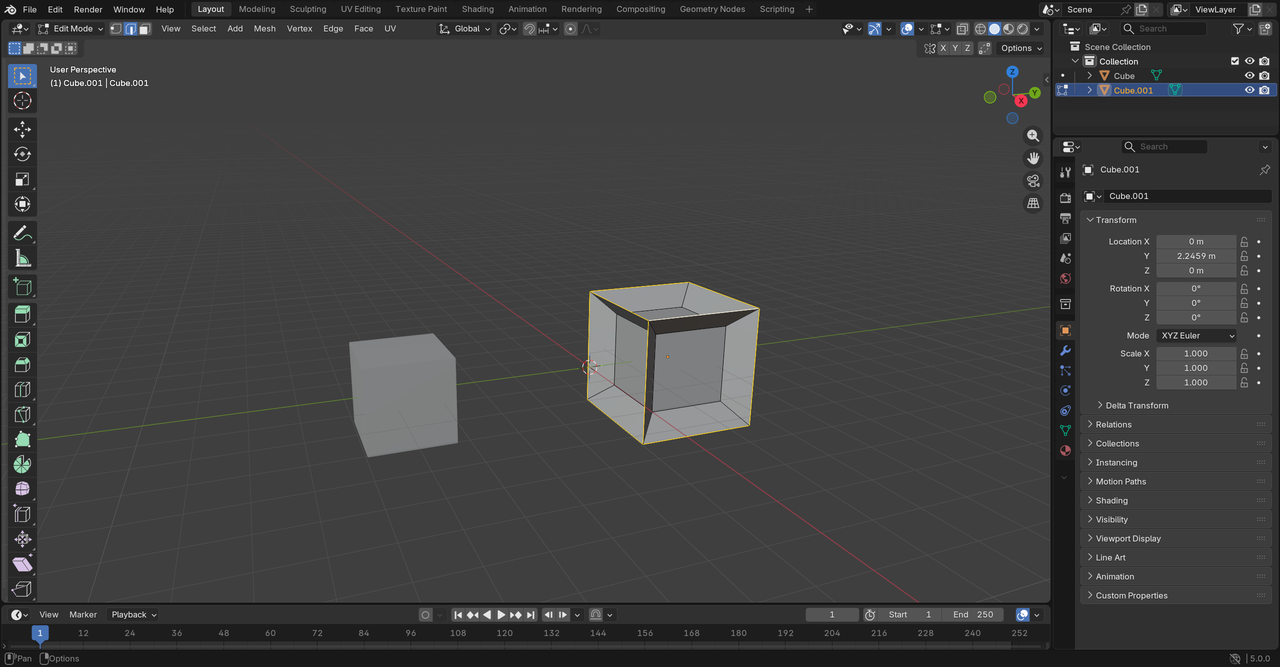This screenshot has width=1280, height=667.
Task: Click the viewport zoom magnifier icon
Action: coord(1033,136)
